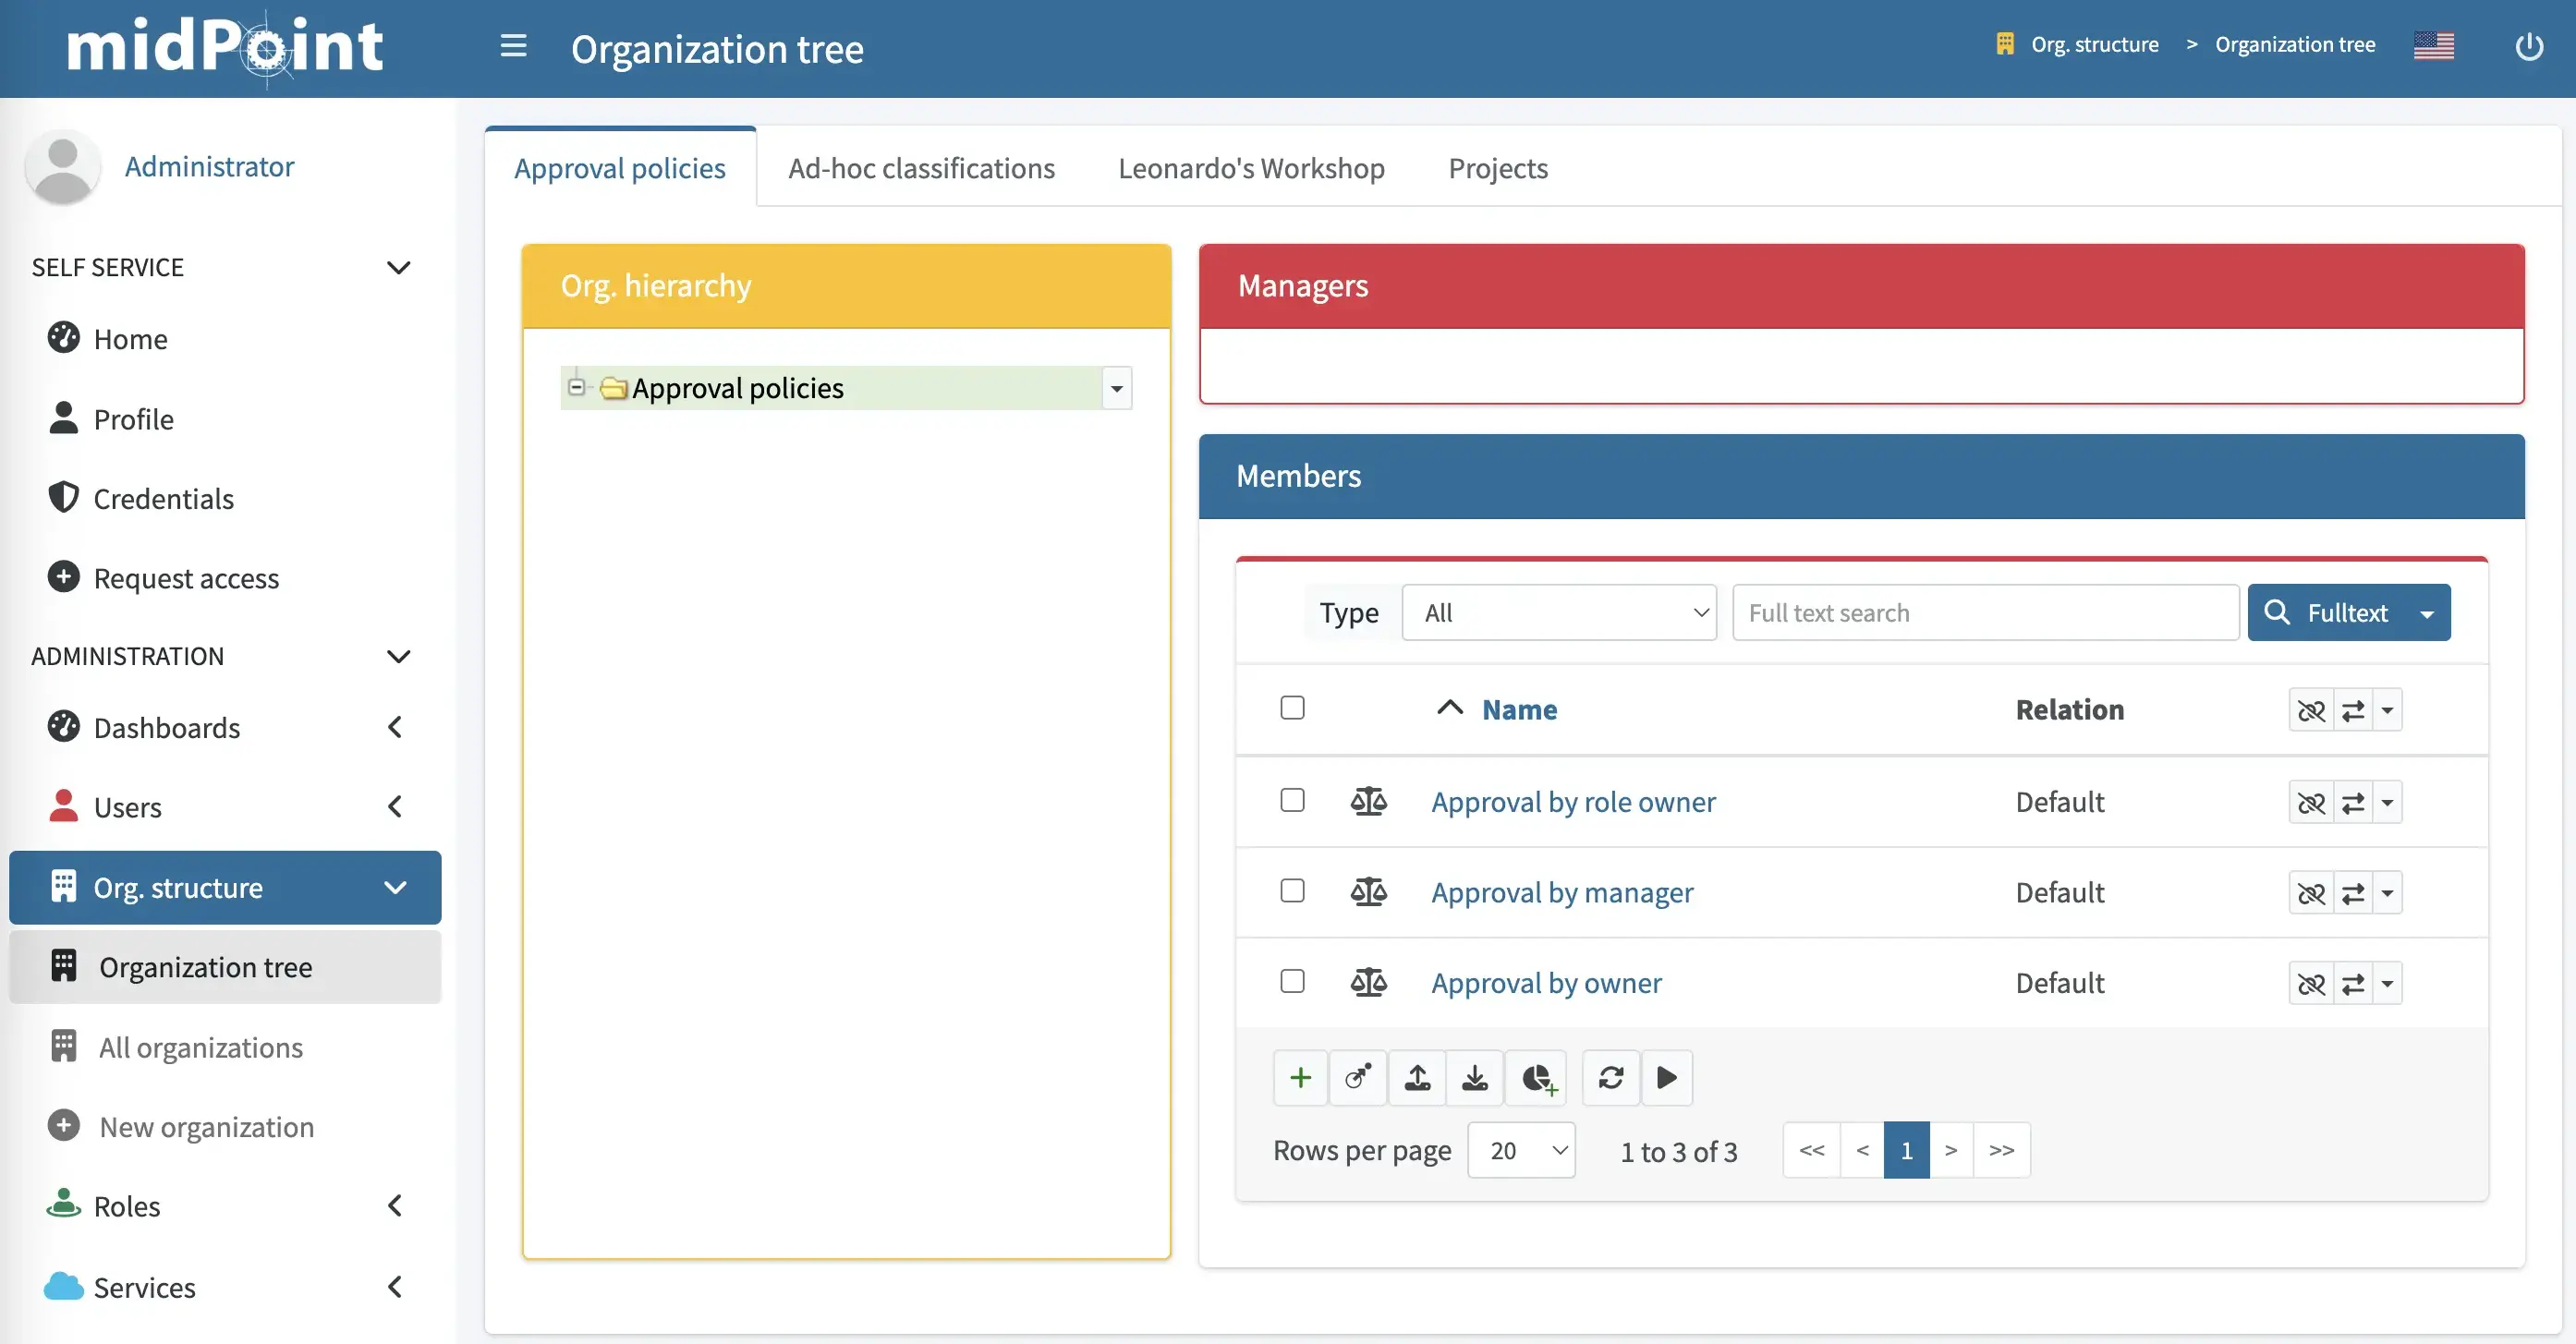Click the upload members icon
Viewport: 2576px width, 1344px height.
[x=1417, y=1078]
